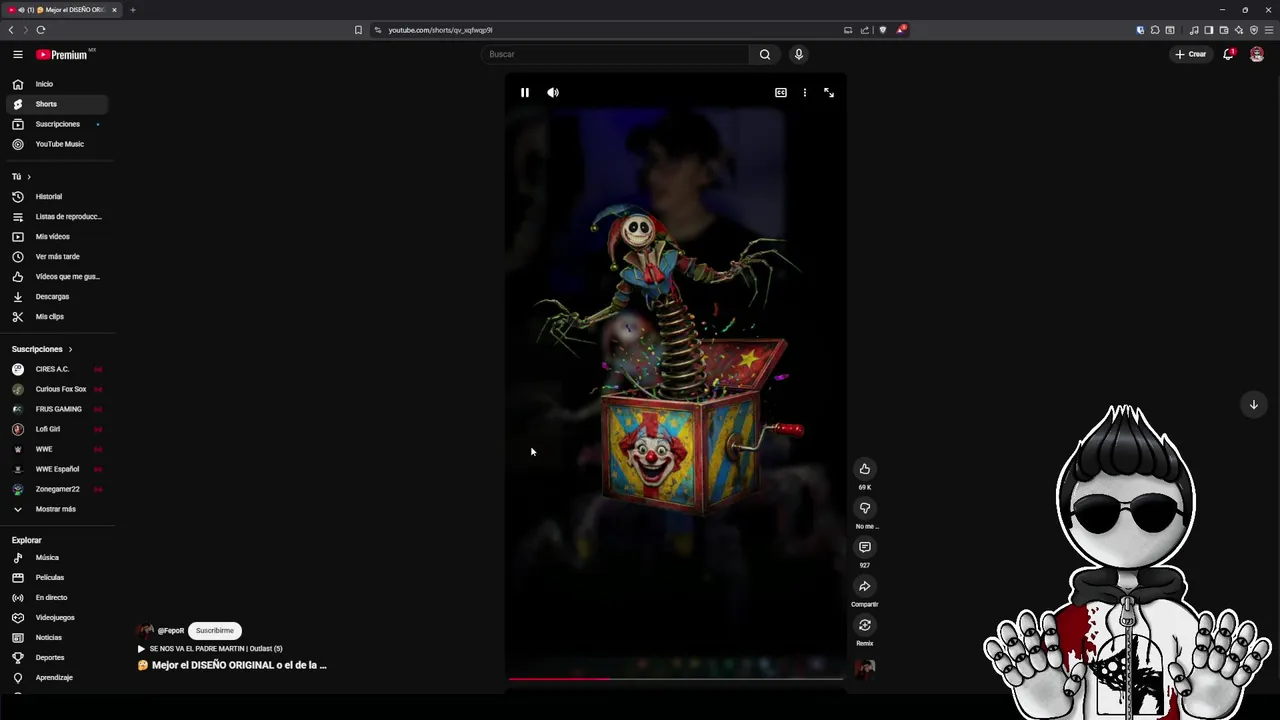This screenshot has height=720, width=1280.
Task: Open the Brave shields icon
Action: tap(882, 30)
